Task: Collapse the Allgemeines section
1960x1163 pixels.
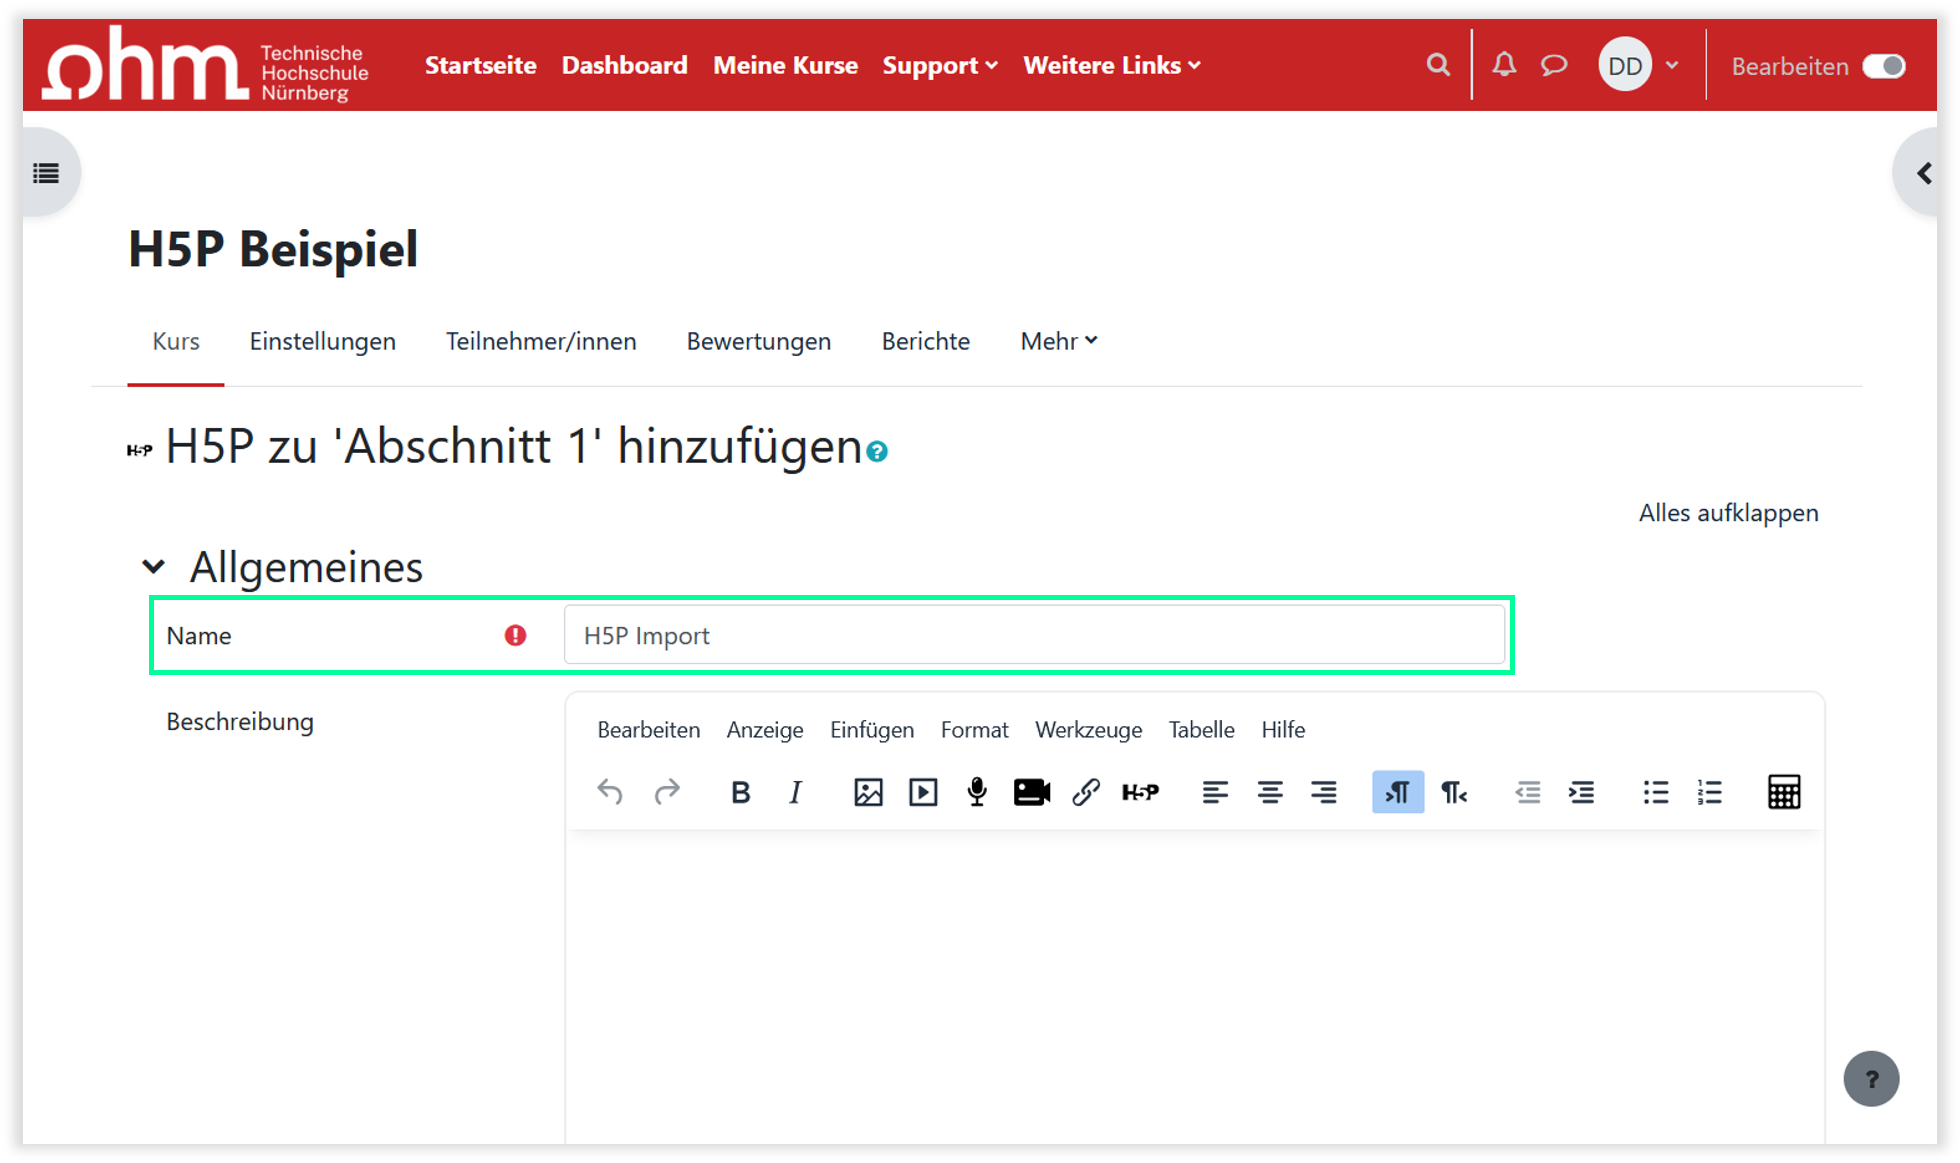Action: [154, 567]
